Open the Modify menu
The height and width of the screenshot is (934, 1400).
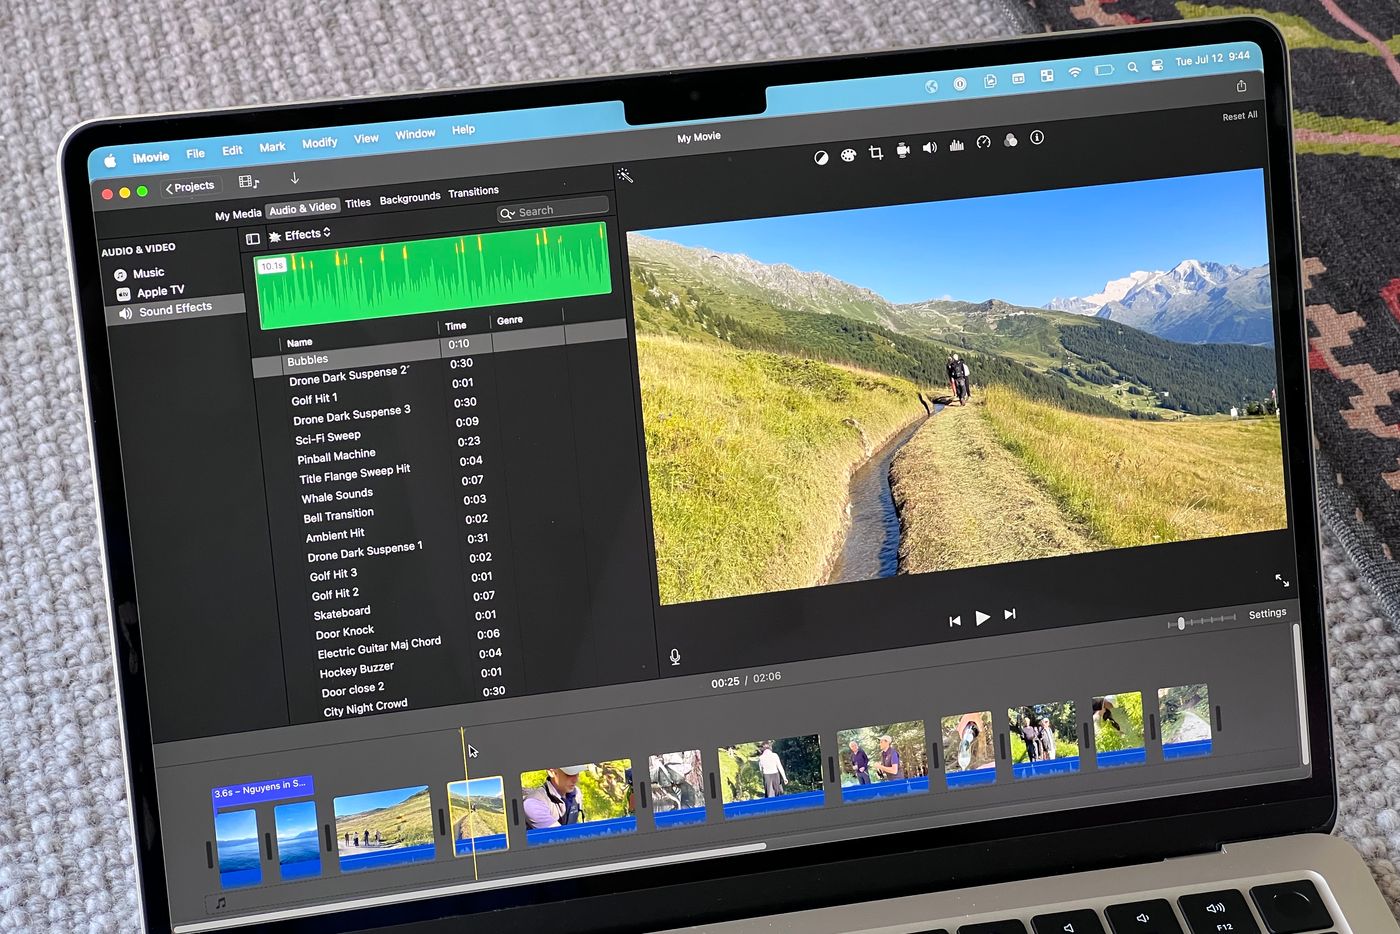pyautogui.click(x=320, y=143)
